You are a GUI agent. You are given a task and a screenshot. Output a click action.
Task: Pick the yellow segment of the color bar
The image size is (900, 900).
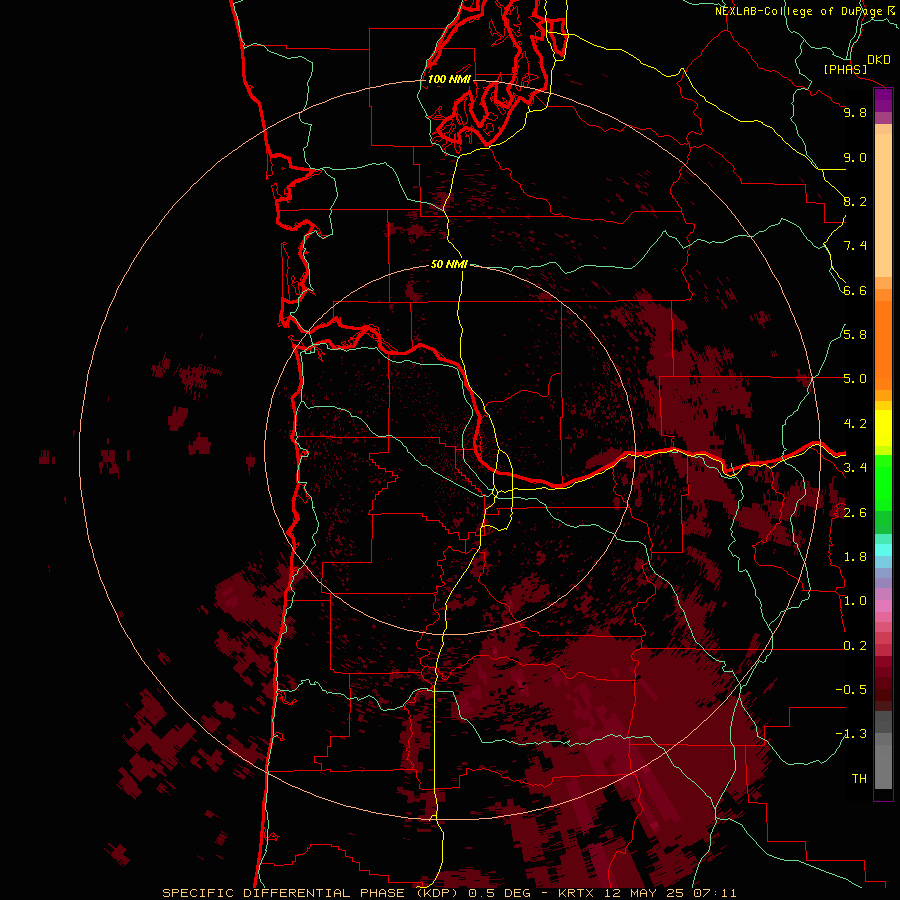pyautogui.click(x=883, y=428)
